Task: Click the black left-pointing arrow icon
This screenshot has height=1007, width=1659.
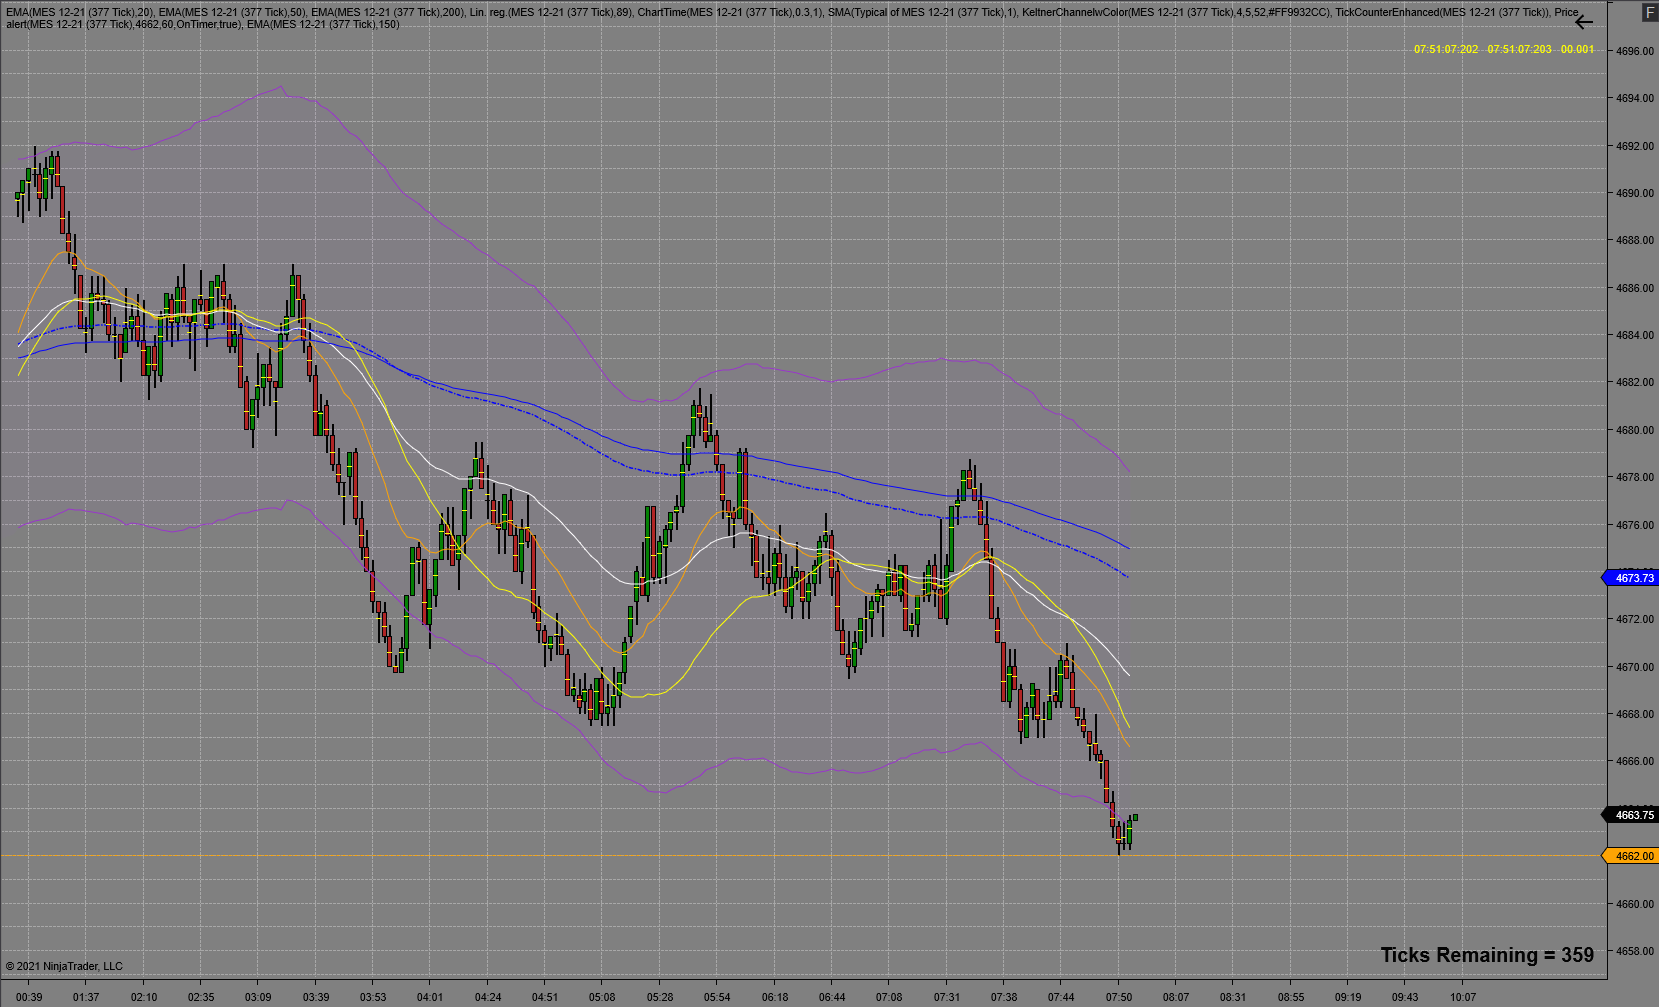Action: pyautogui.click(x=1584, y=22)
